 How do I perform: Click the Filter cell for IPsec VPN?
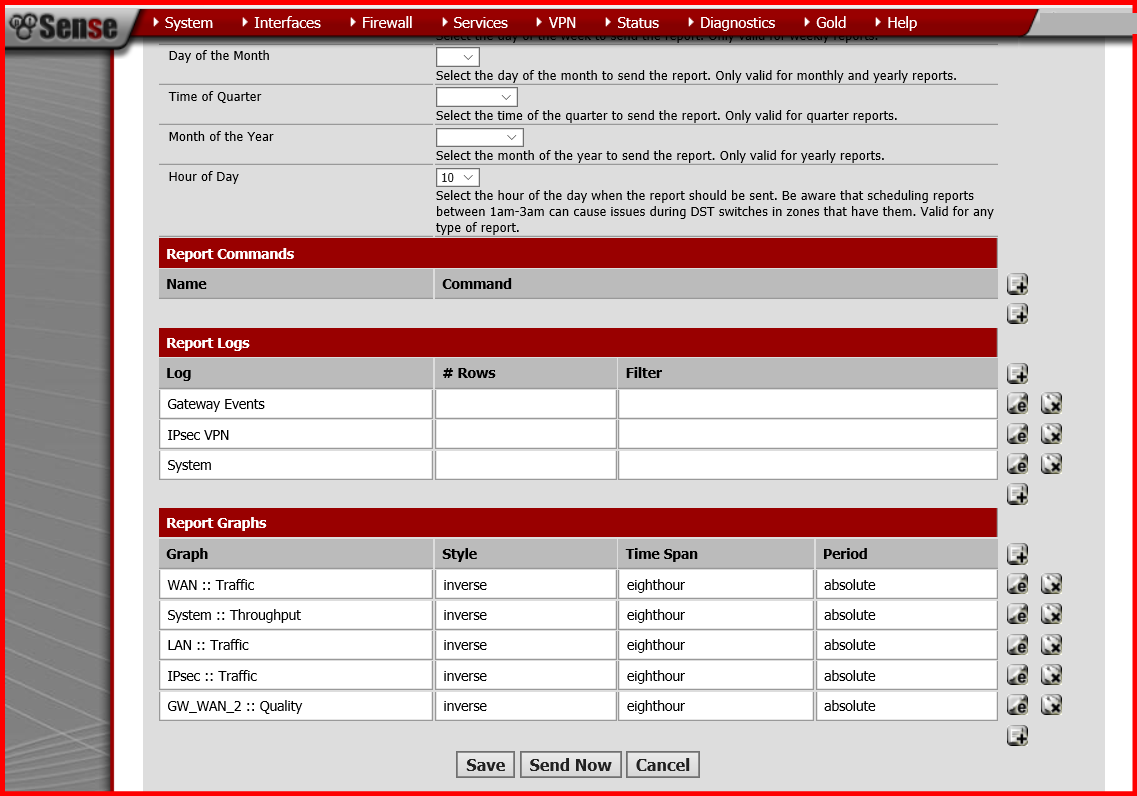(808, 434)
